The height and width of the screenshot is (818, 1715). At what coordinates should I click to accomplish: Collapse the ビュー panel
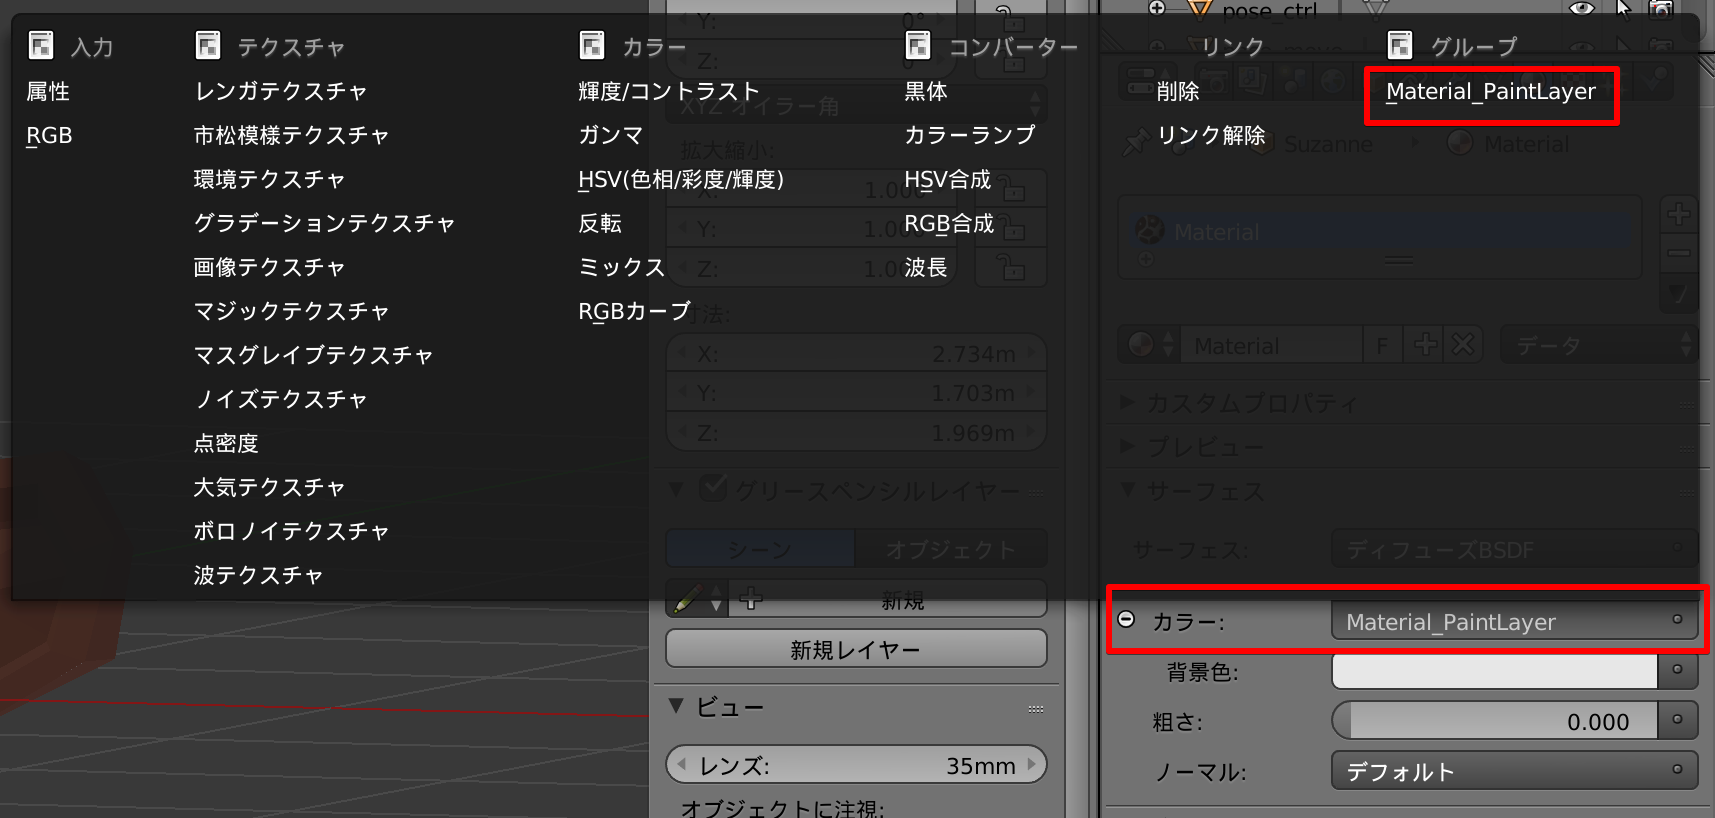click(x=676, y=706)
